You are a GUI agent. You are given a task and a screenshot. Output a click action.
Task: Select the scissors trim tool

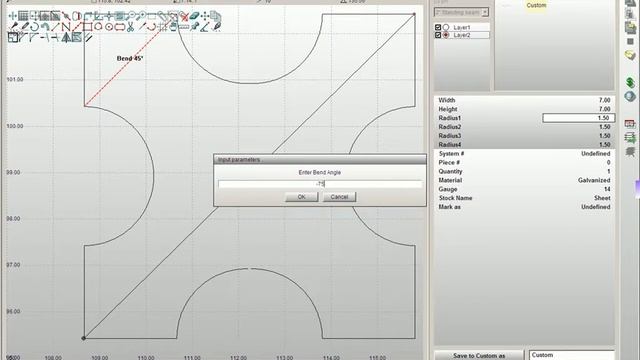click(x=130, y=27)
